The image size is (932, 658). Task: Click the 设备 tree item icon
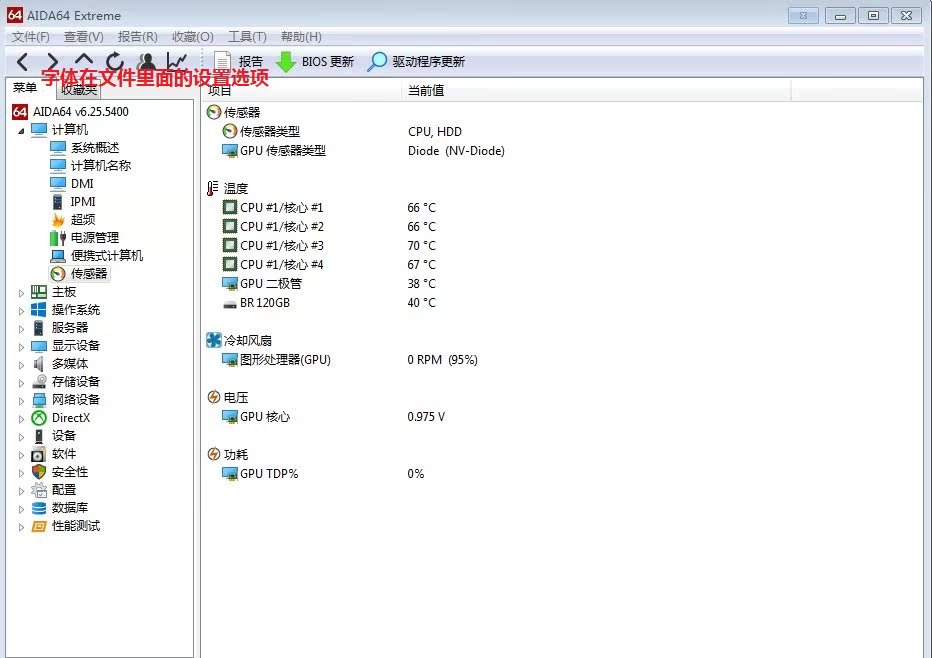tap(39, 436)
